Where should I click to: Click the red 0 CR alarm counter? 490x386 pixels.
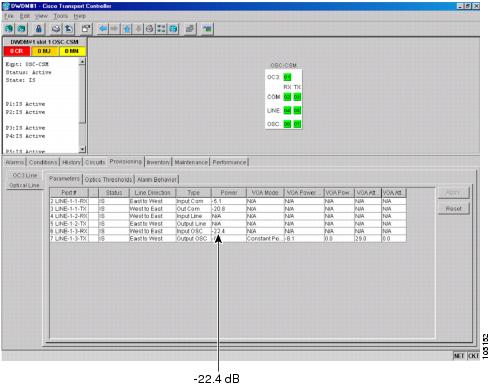[x=17, y=51]
